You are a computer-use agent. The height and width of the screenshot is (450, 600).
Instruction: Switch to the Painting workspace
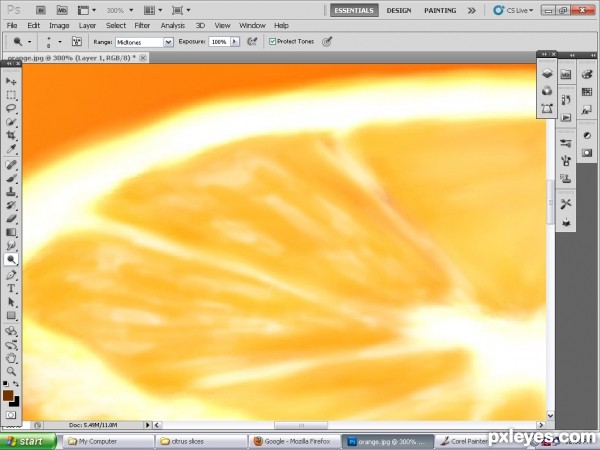[440, 10]
